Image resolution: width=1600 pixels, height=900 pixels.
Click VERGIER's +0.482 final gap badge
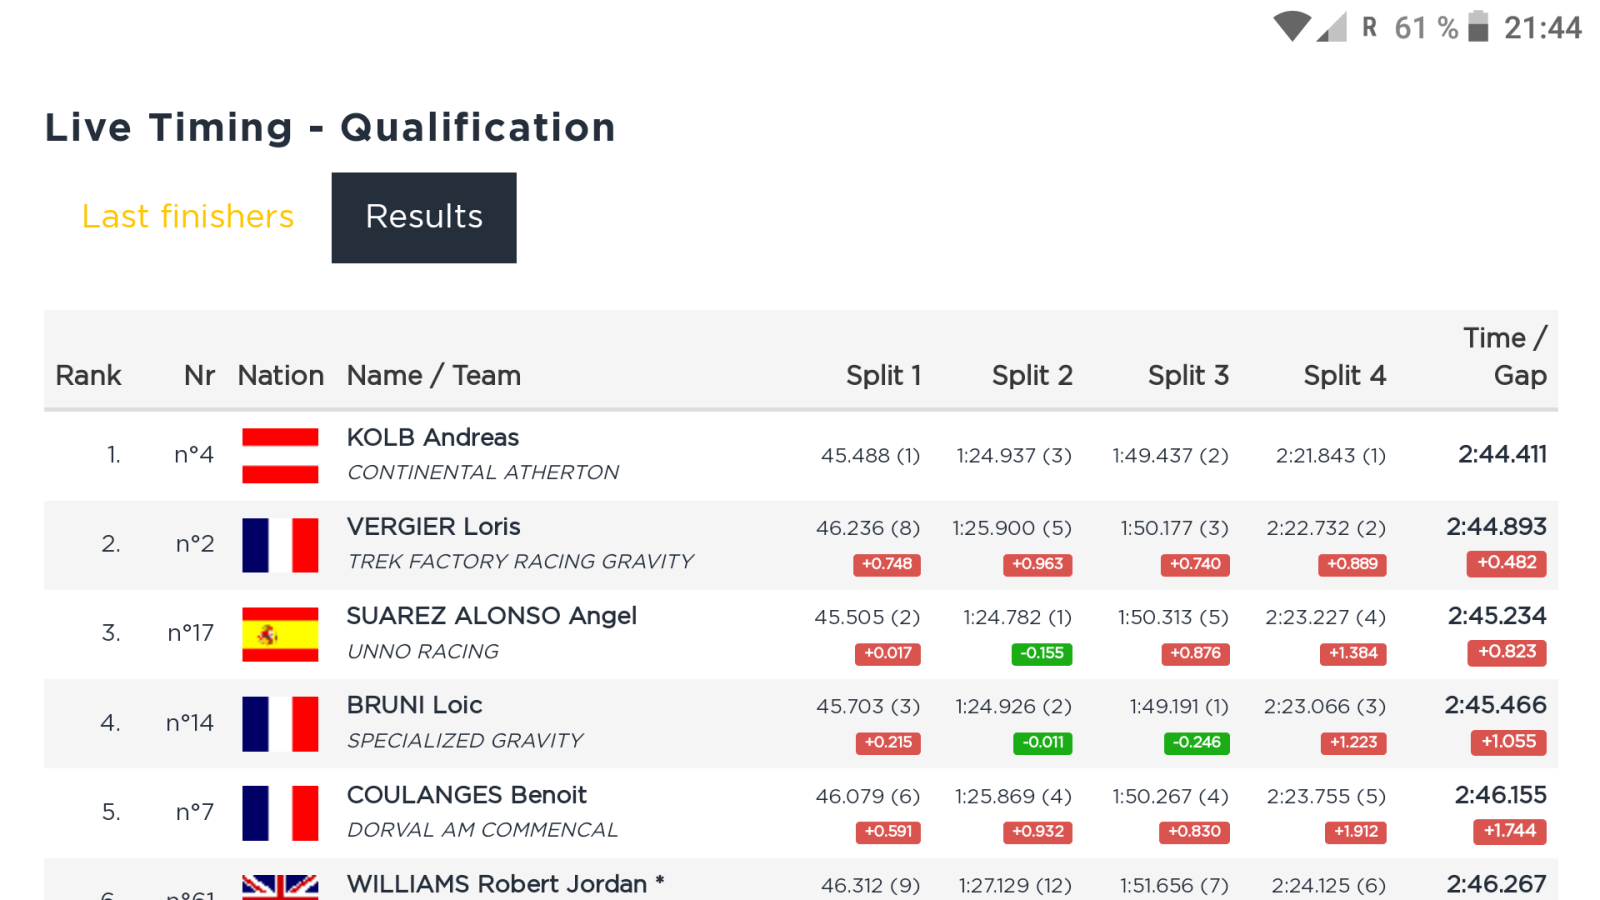[1506, 563]
